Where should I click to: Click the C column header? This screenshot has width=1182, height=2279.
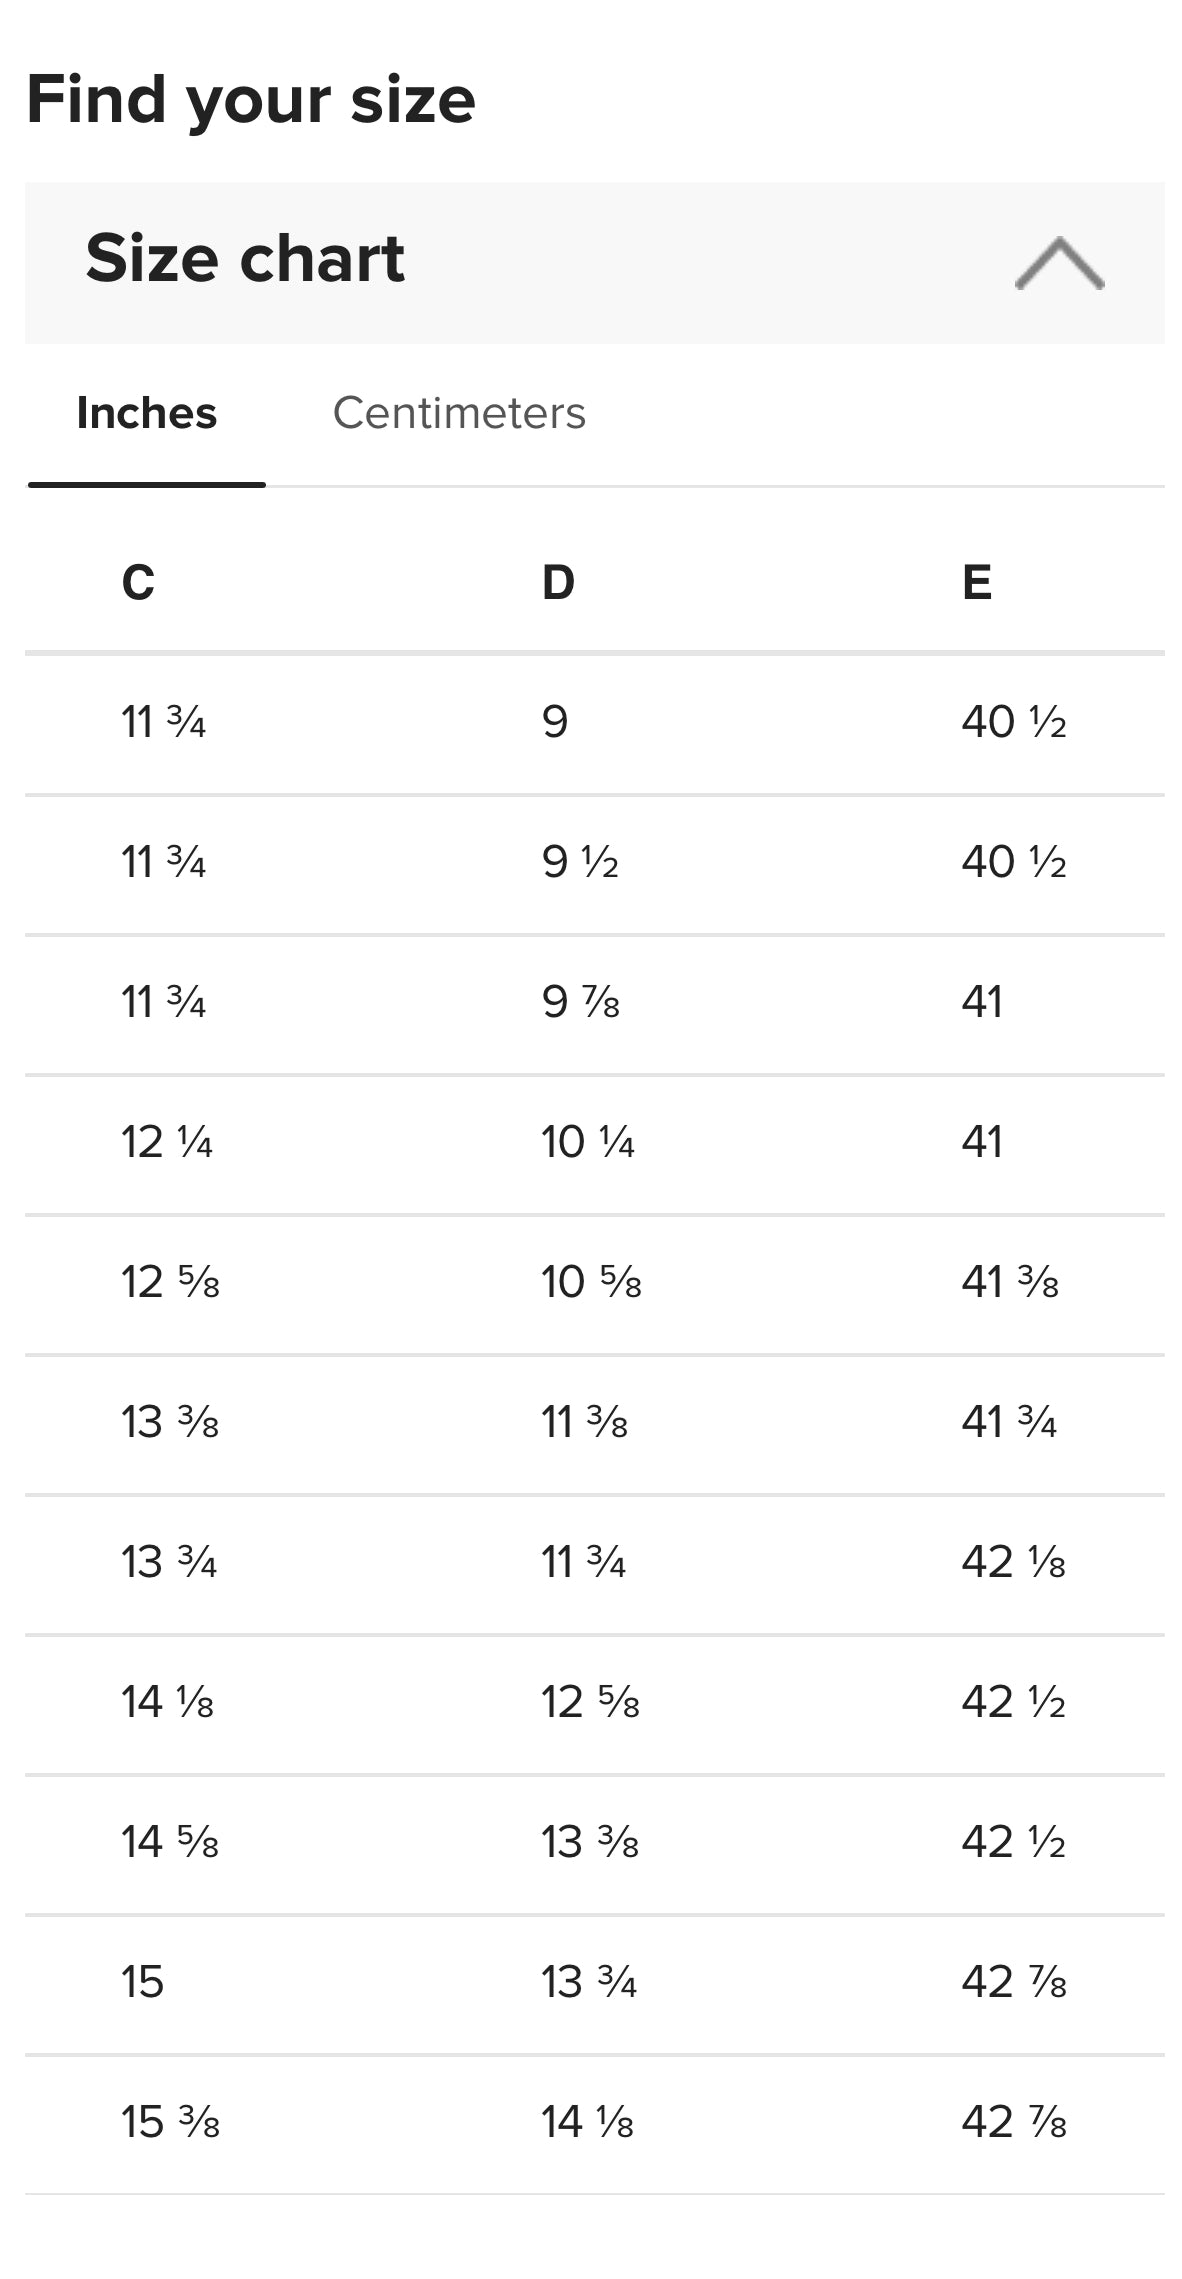coord(138,582)
